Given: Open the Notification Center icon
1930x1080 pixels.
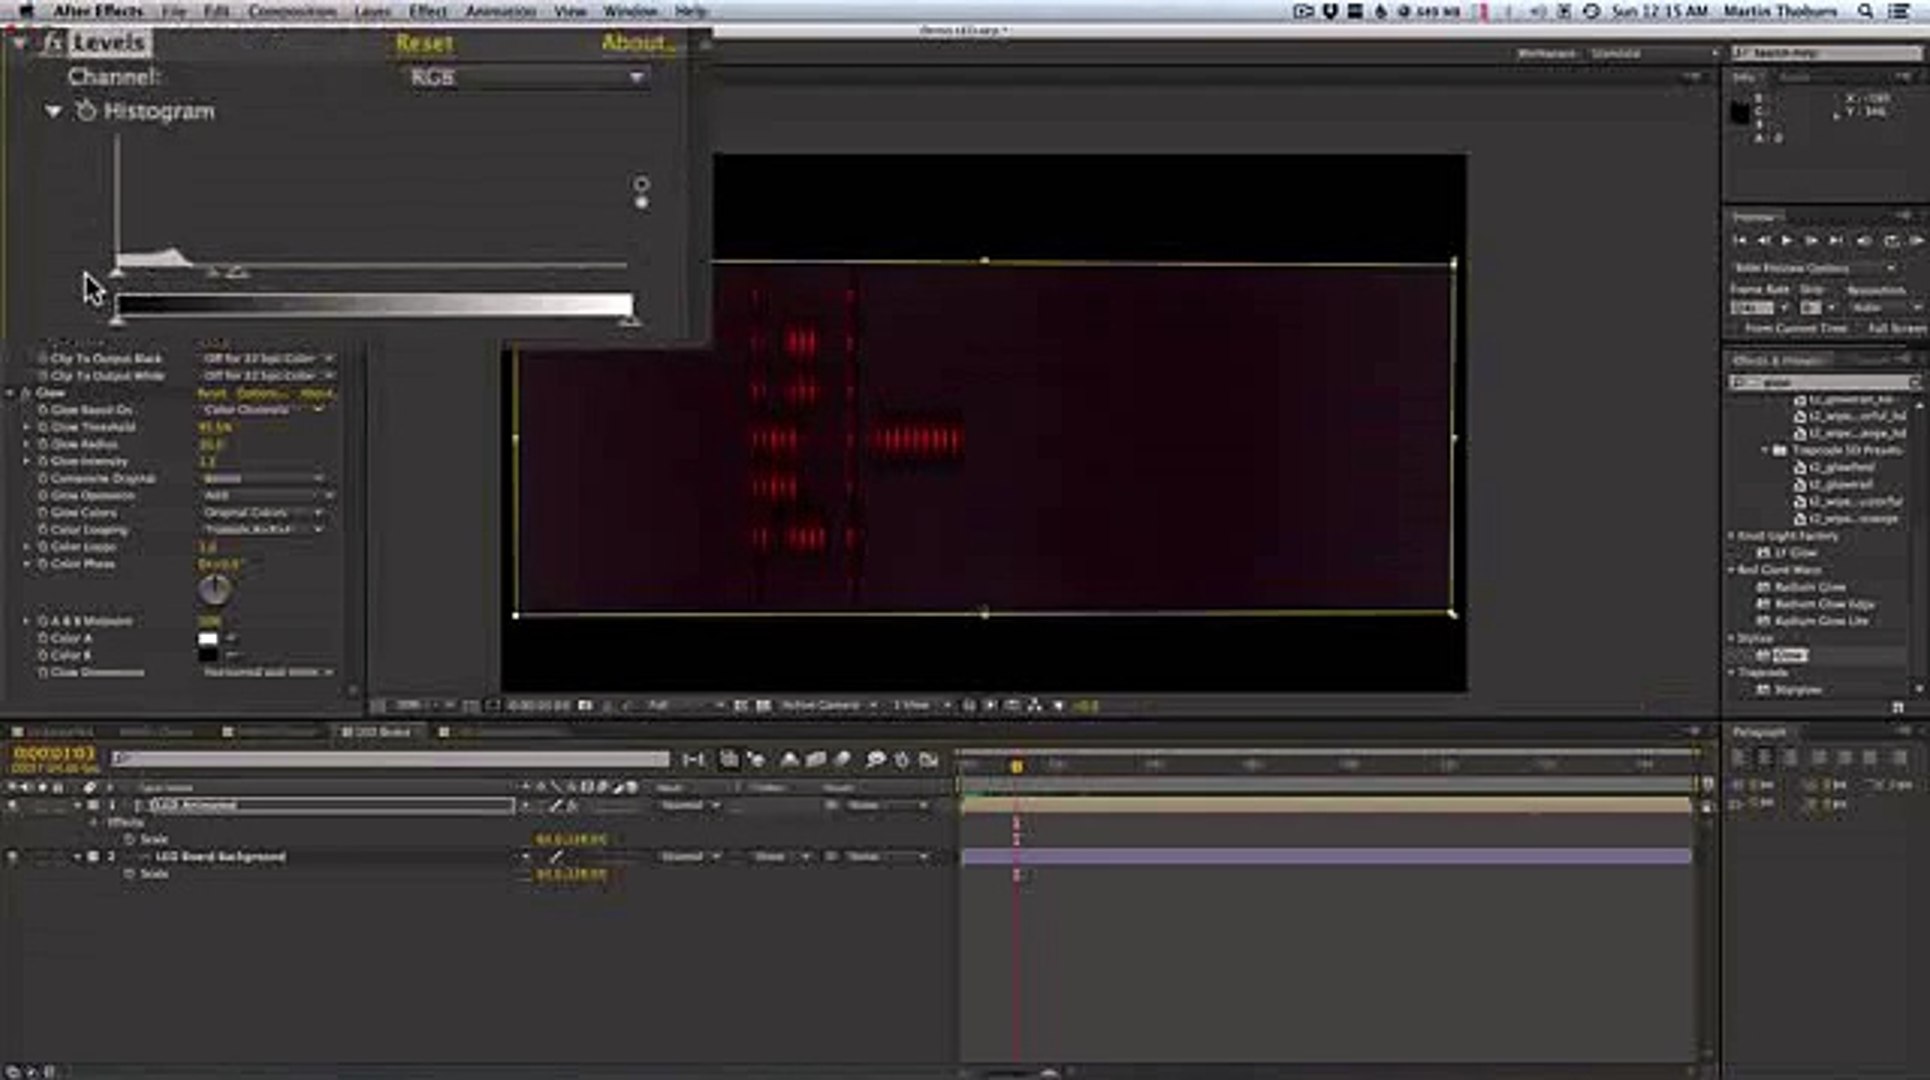Looking at the screenshot, I should [x=1899, y=11].
